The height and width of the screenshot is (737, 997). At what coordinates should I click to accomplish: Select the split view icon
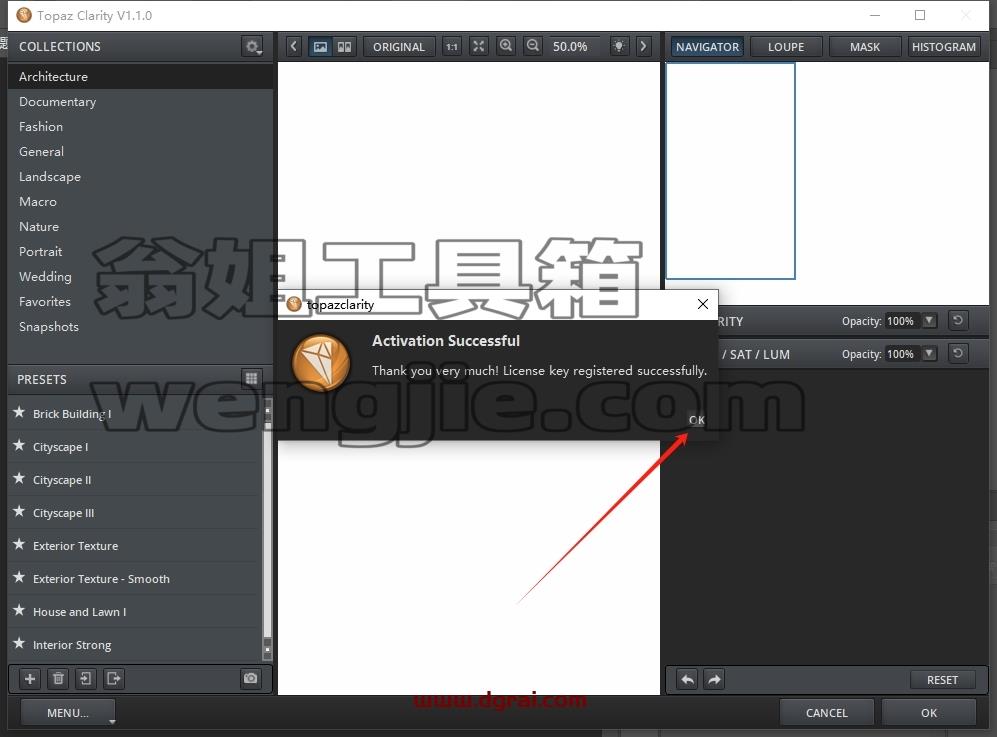tap(344, 46)
